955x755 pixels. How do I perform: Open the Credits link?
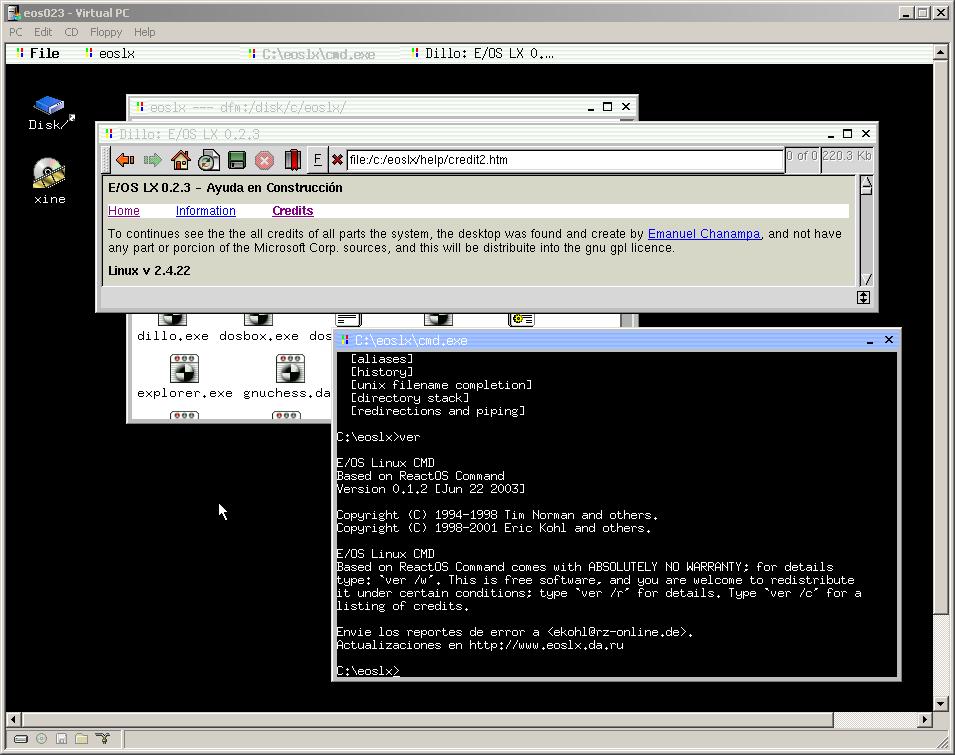[x=292, y=211]
